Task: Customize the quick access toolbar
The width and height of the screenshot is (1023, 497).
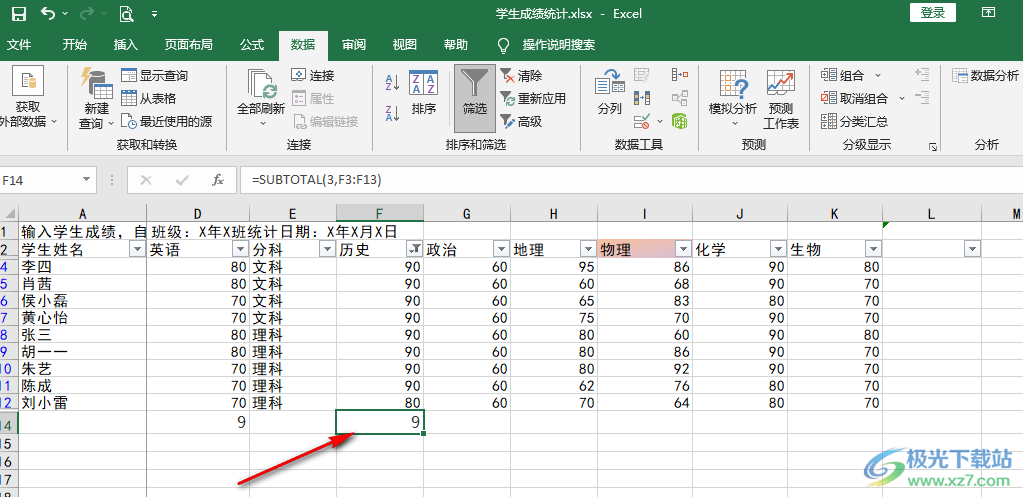Action: [x=154, y=14]
